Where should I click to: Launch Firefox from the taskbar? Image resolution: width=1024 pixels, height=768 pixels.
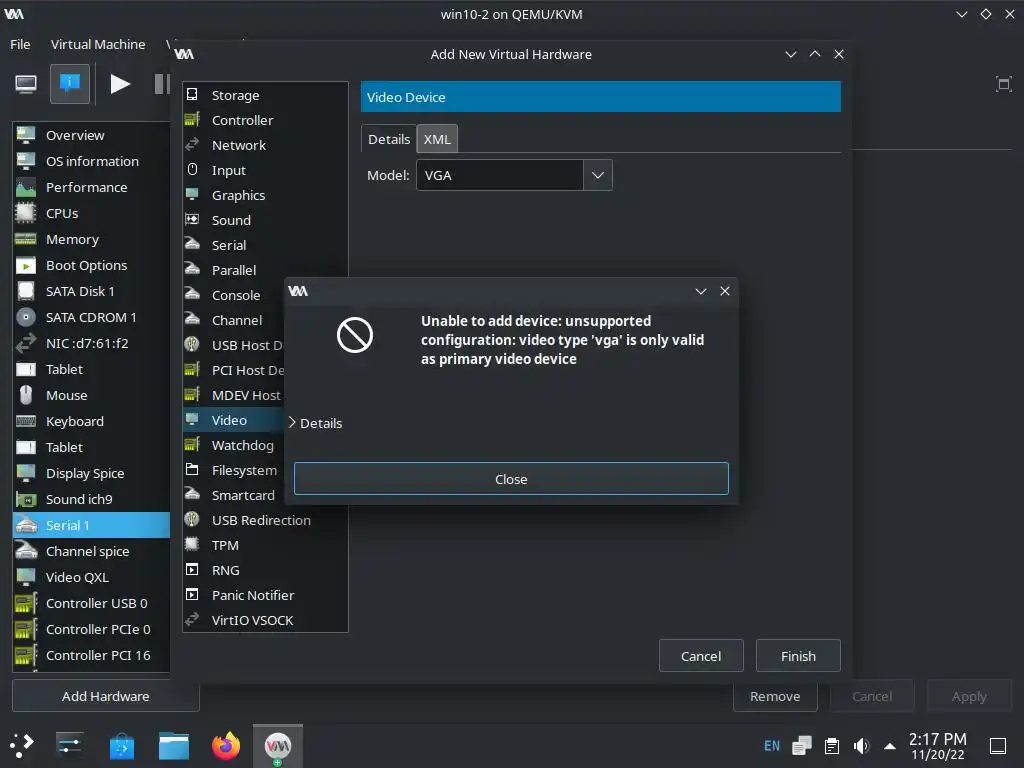pyautogui.click(x=226, y=745)
